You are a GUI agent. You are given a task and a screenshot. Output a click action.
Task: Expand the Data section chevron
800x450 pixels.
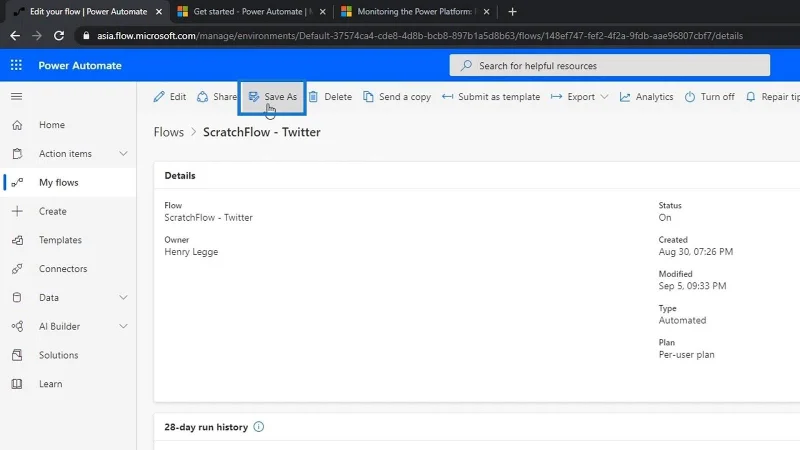[123, 297]
